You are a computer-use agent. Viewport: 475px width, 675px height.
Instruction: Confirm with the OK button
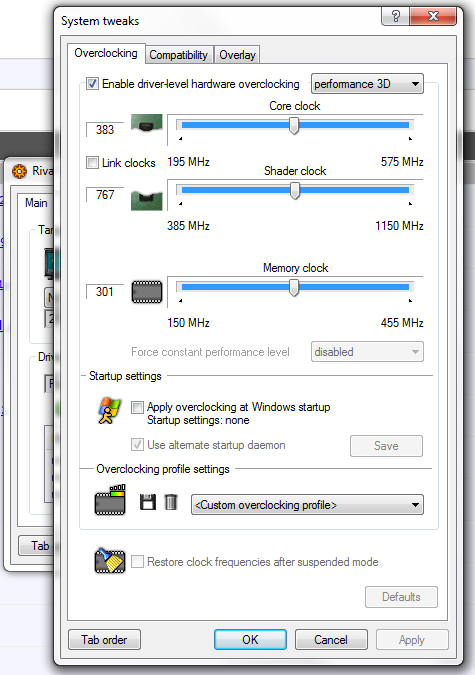(x=250, y=640)
